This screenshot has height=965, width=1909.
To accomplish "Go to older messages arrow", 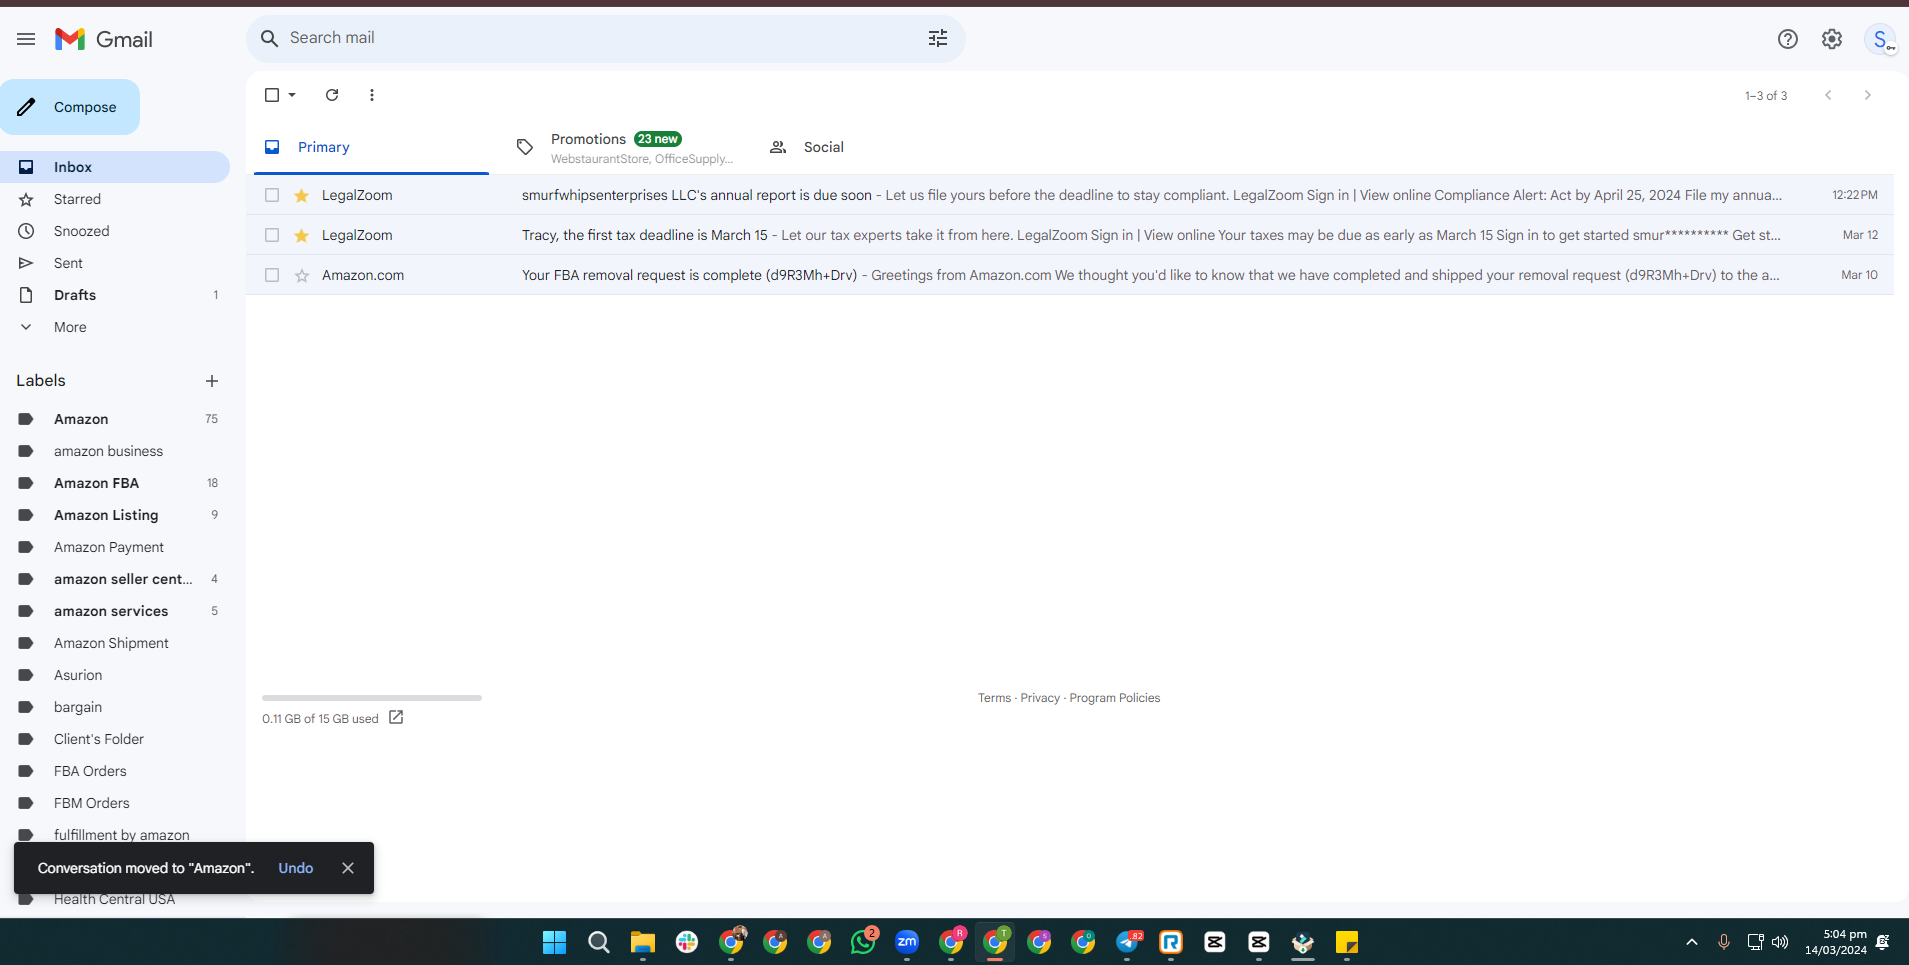I will pos(1867,95).
